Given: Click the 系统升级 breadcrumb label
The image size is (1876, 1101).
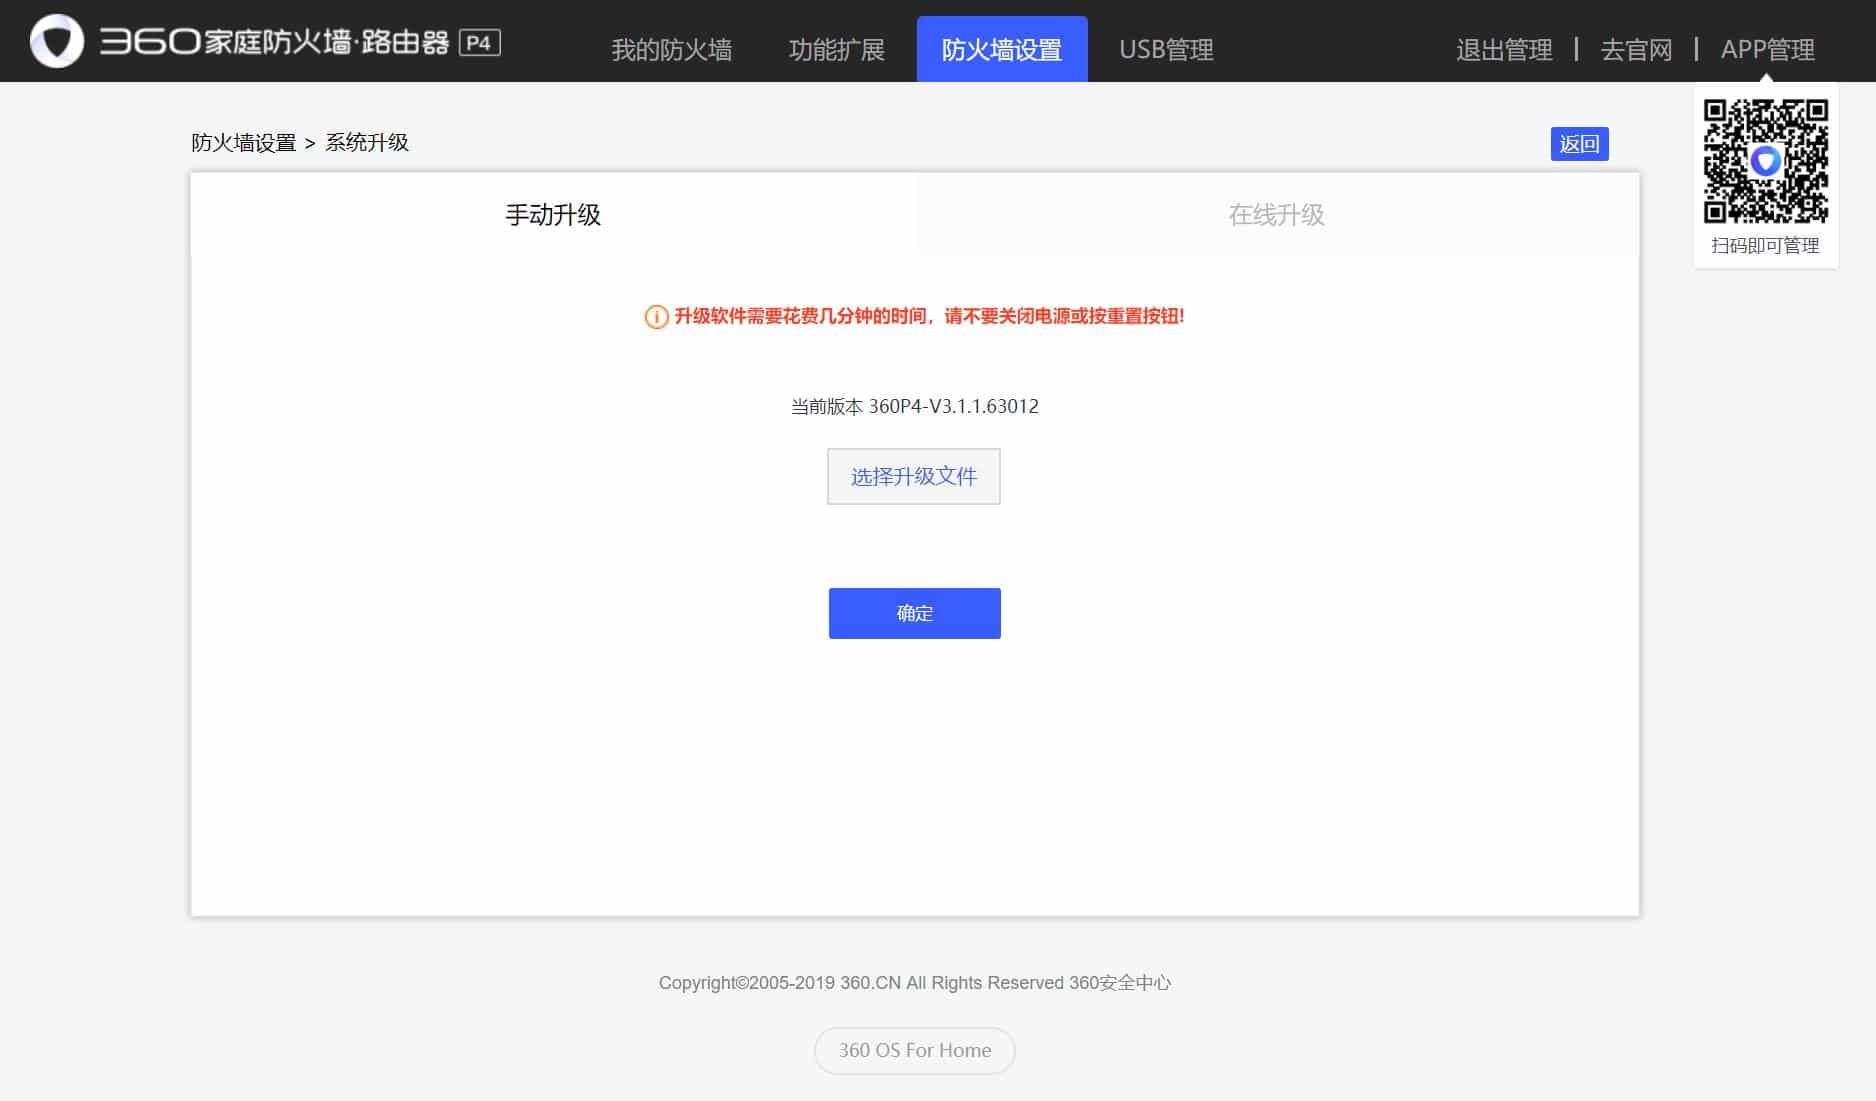Looking at the screenshot, I should (368, 142).
